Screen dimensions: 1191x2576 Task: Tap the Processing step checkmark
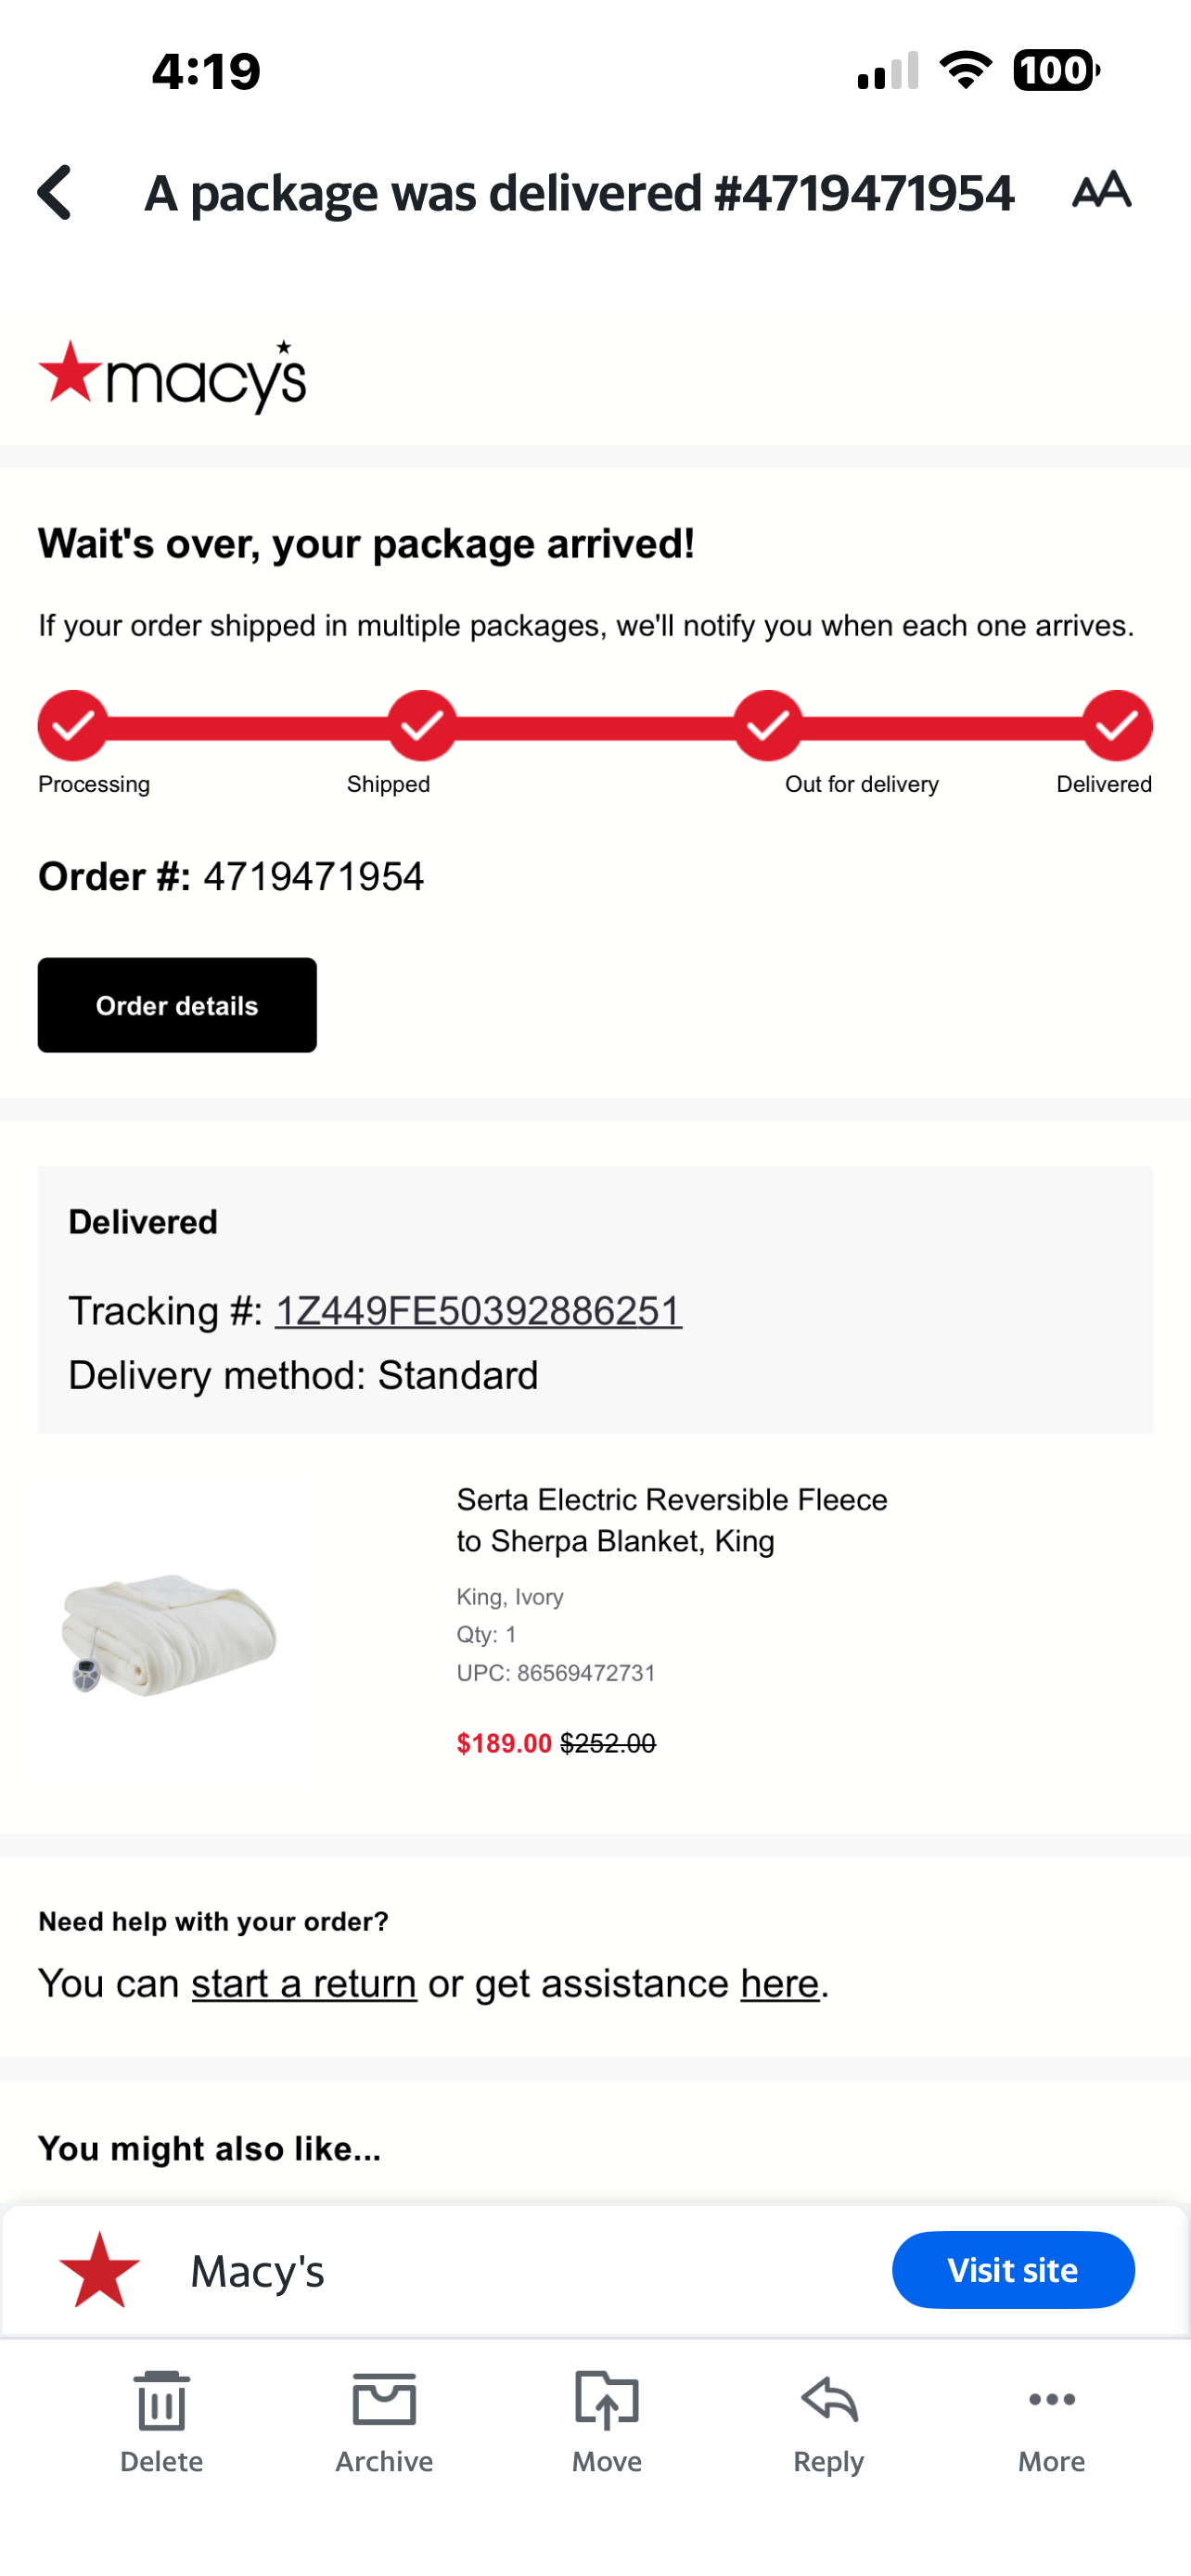tap(73, 725)
